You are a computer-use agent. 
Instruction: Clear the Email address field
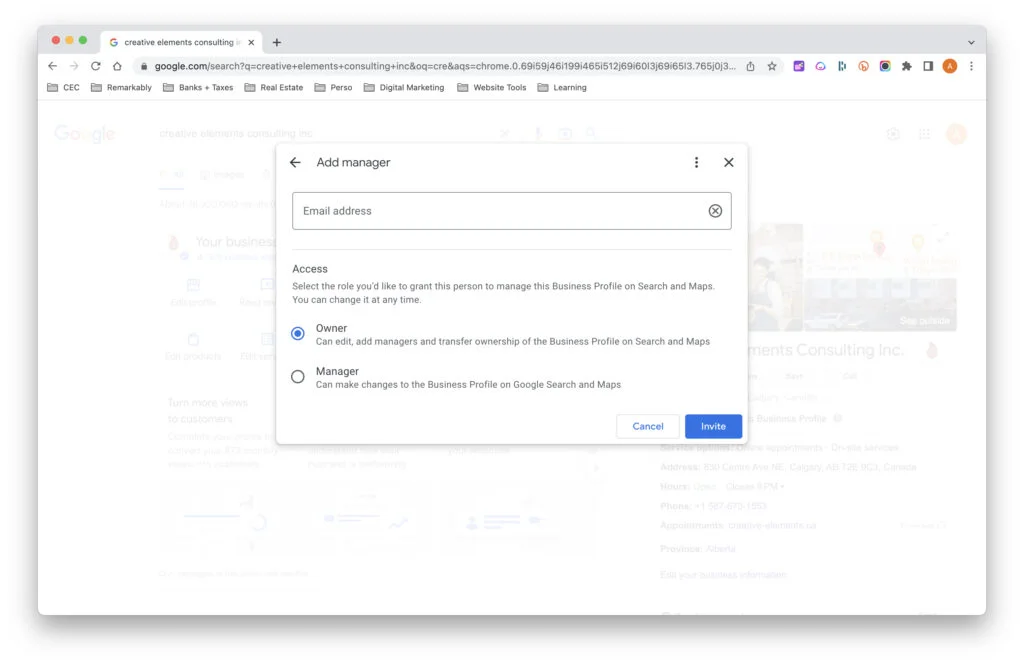pos(715,211)
